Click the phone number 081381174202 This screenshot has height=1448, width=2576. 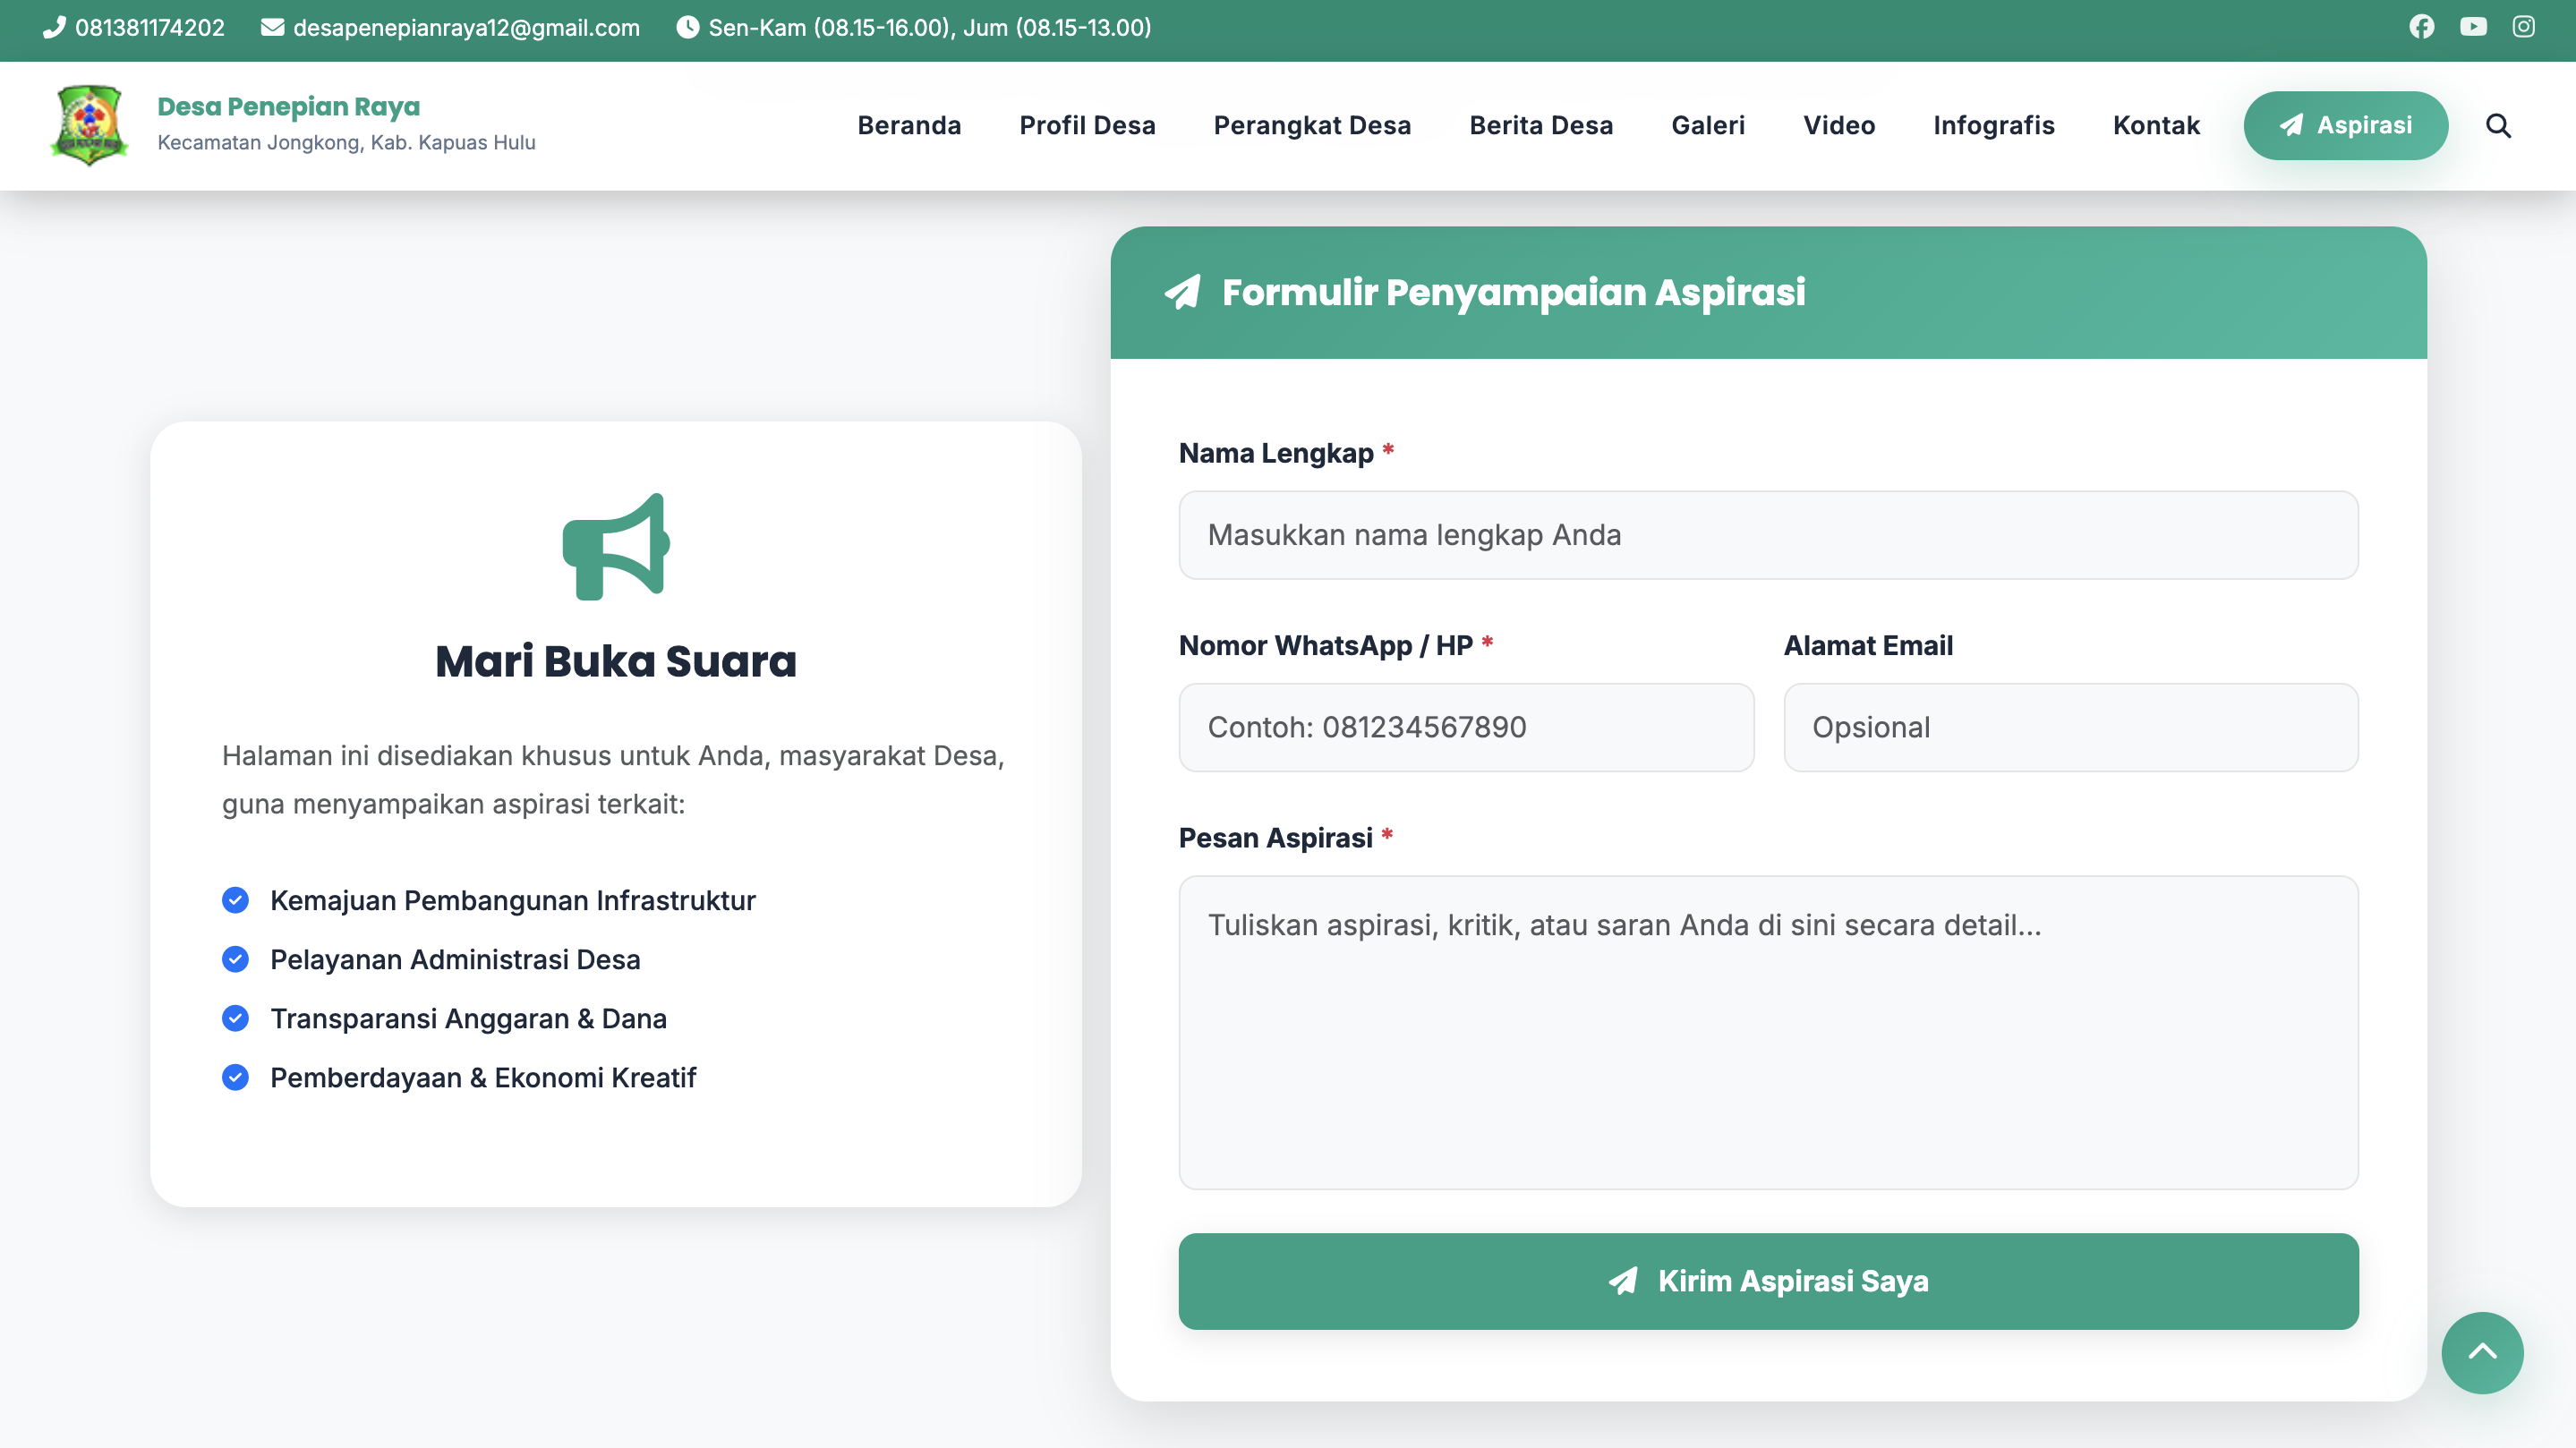point(150,27)
